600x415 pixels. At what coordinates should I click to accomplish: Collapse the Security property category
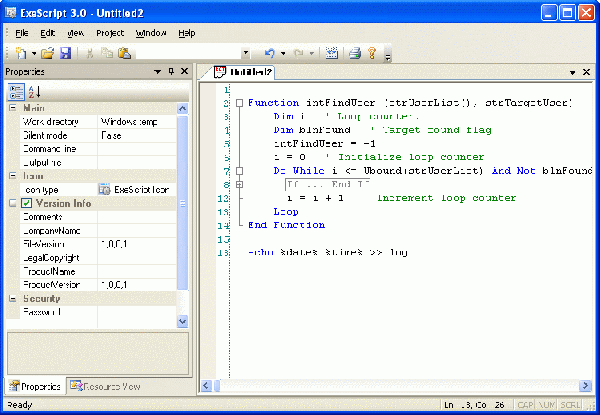(13, 298)
